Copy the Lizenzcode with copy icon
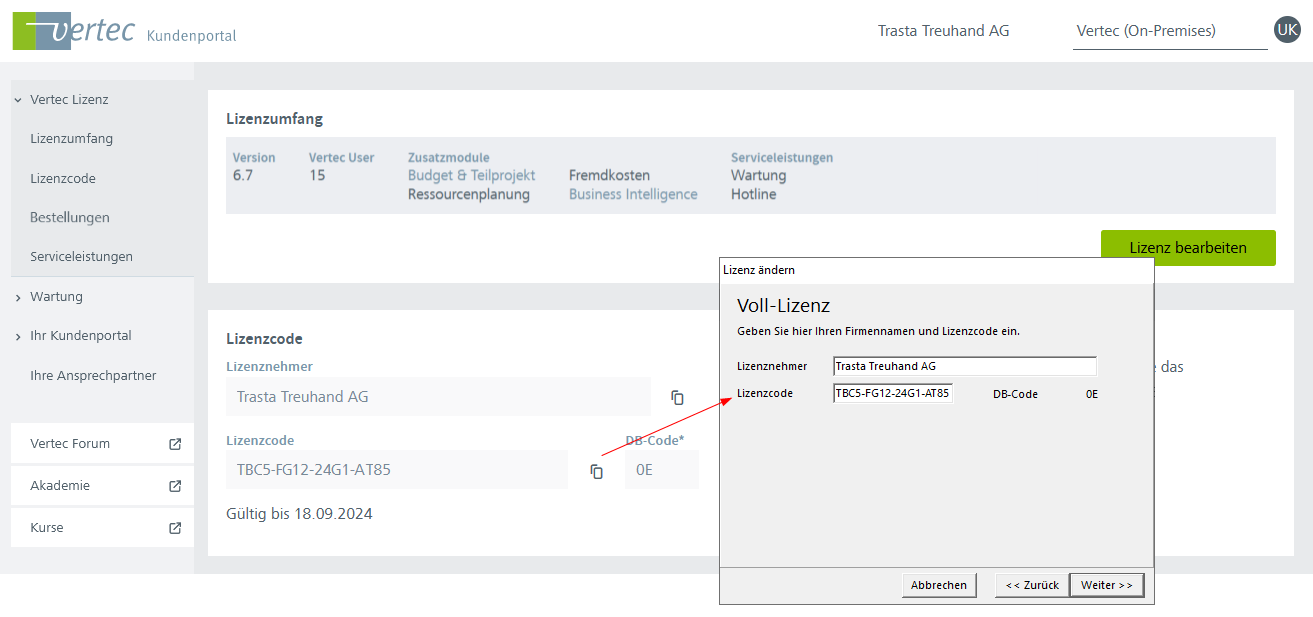 point(596,471)
